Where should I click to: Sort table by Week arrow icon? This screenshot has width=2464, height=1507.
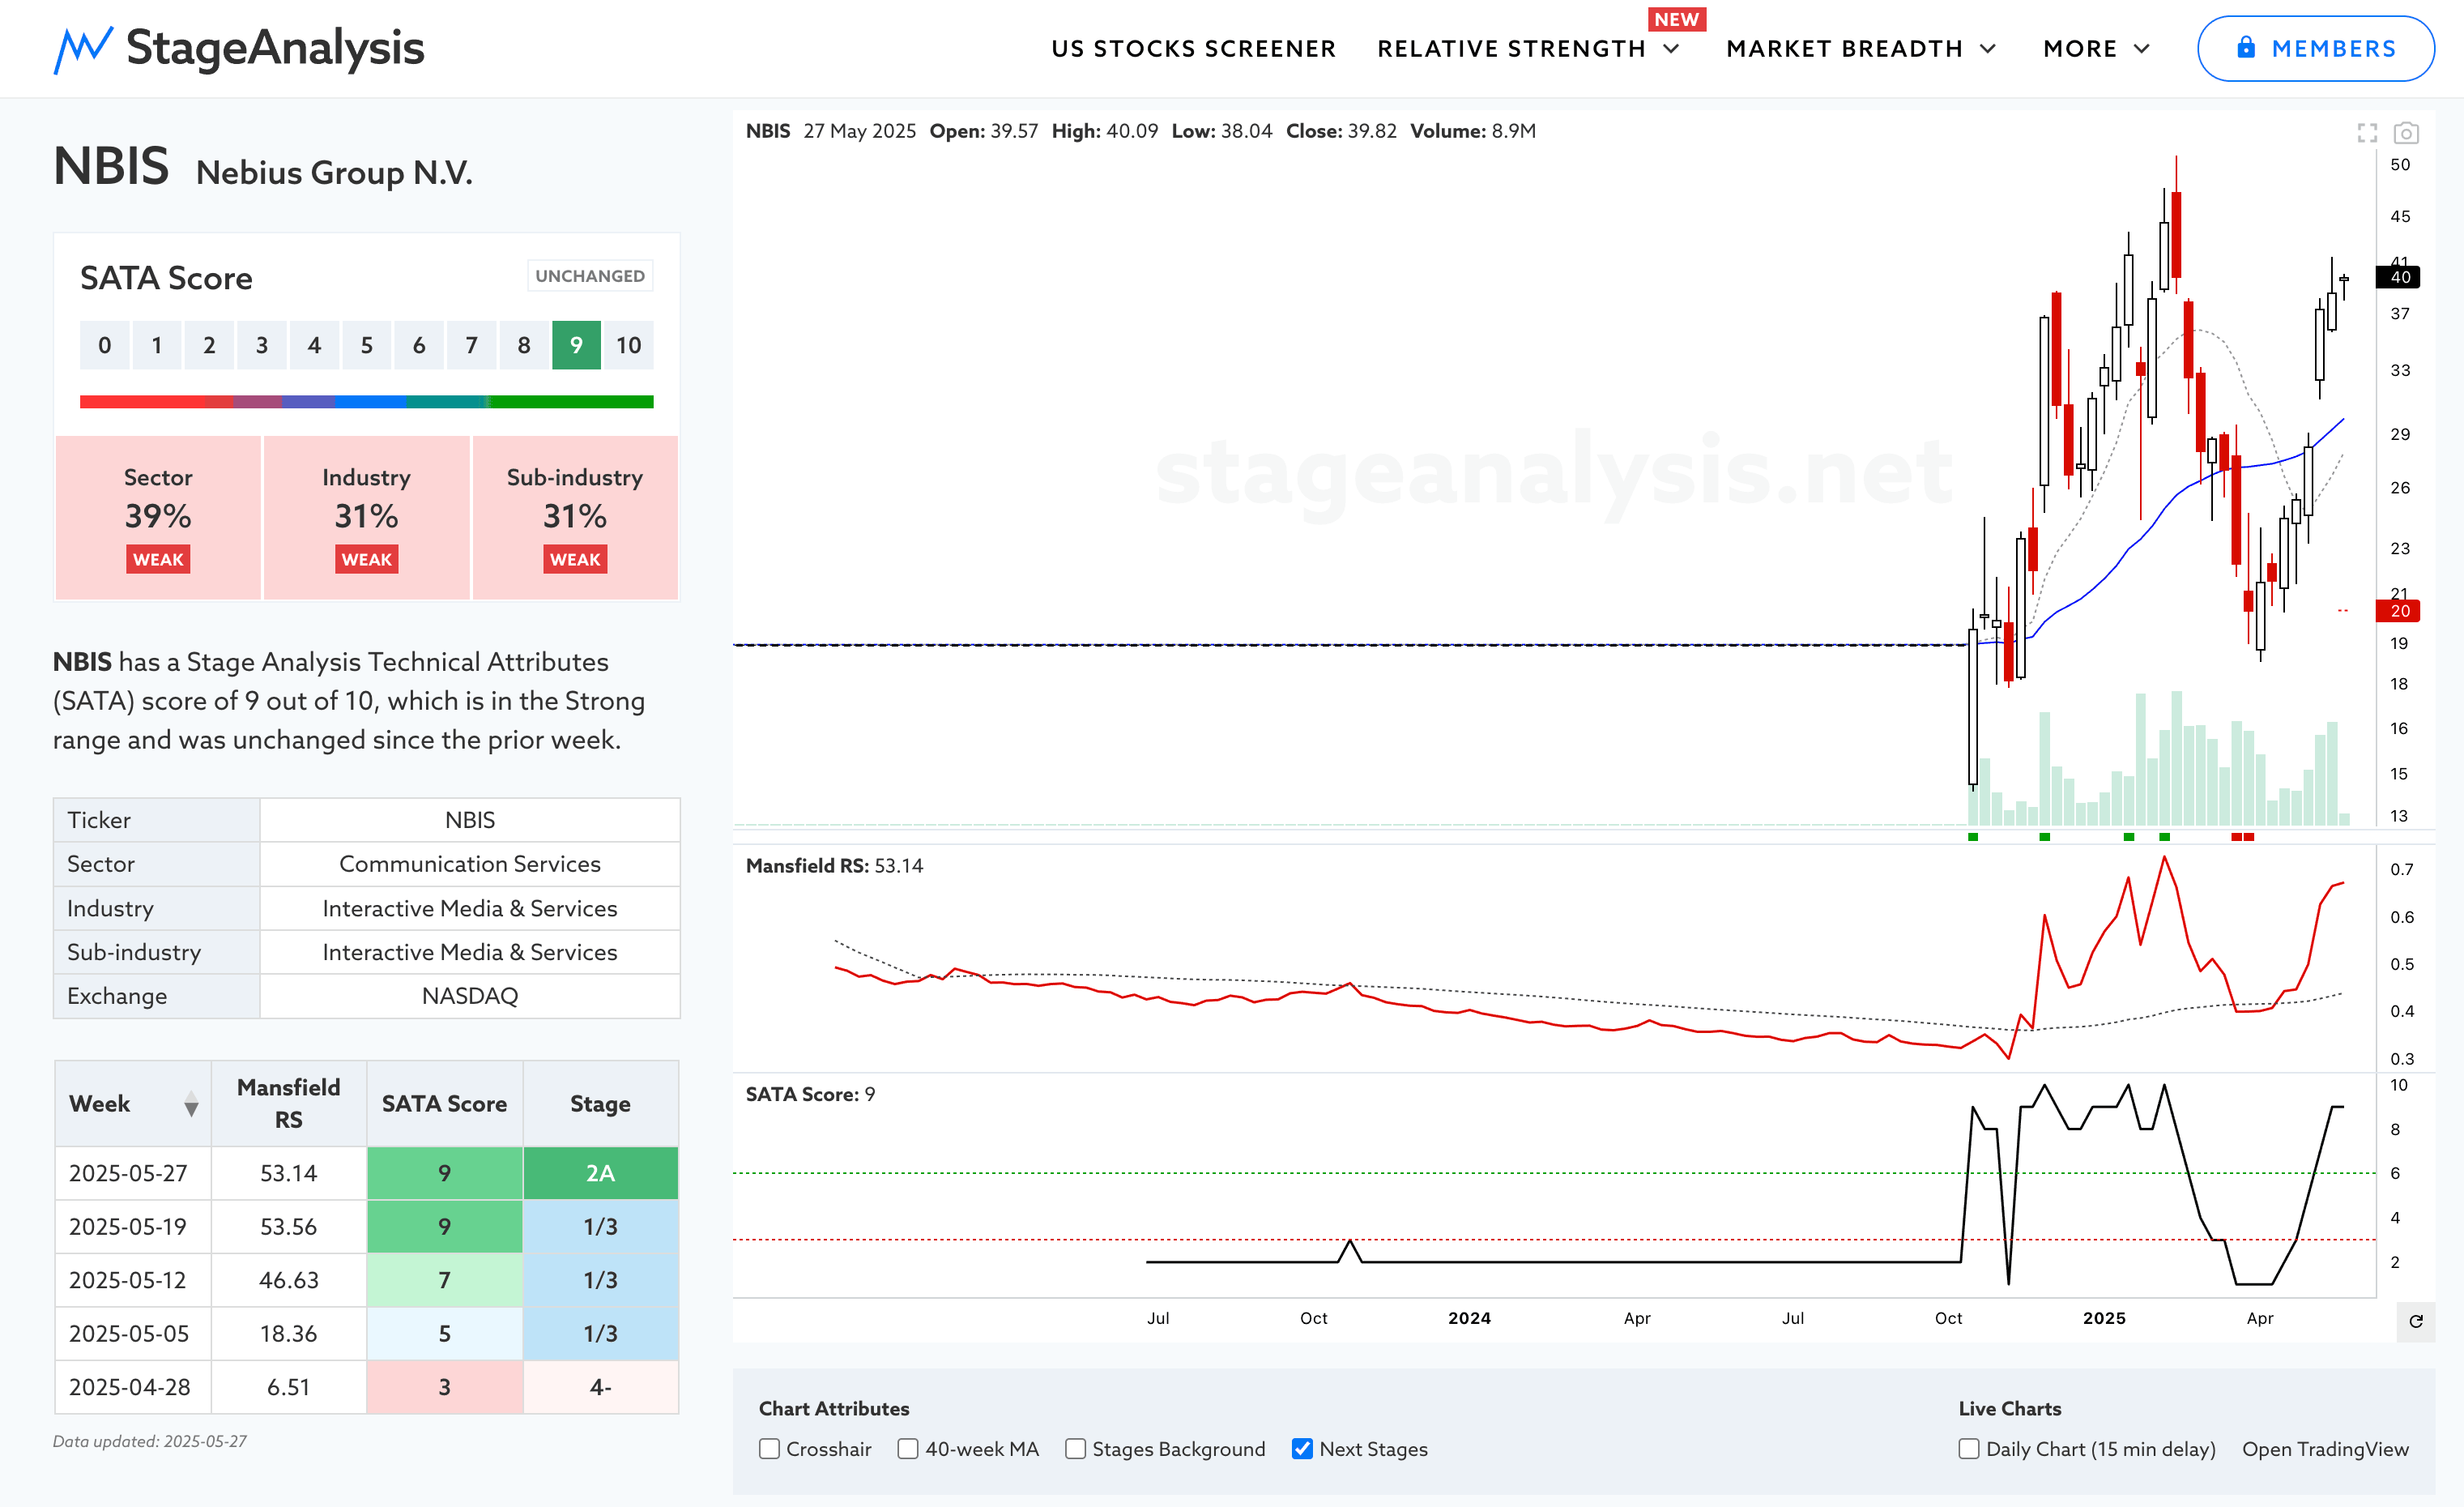point(191,1104)
